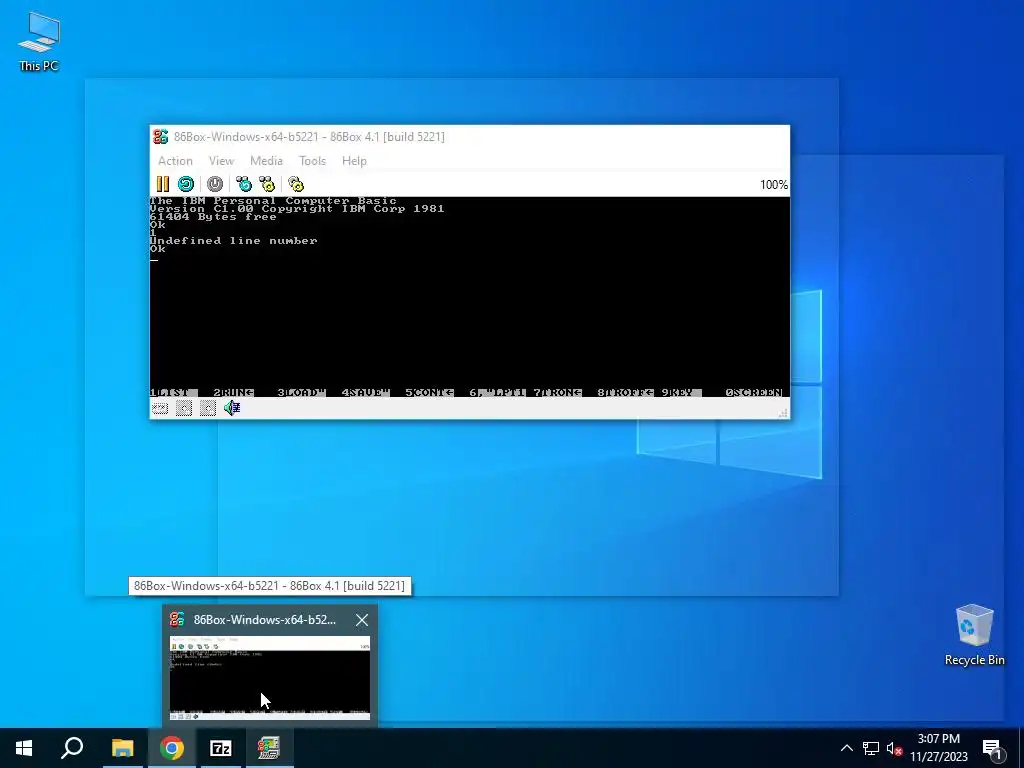Click the 4SAVE" function key label
Screen dimensions: 1024x768
click(365, 392)
